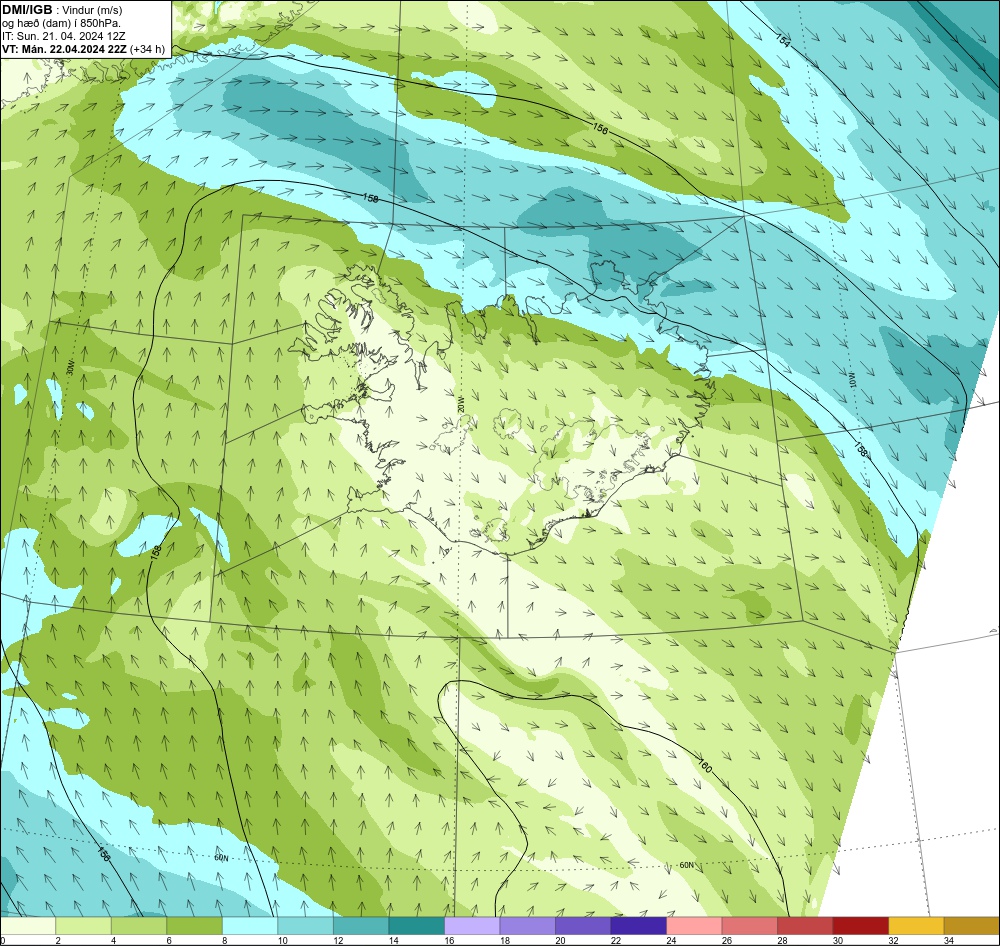Click the "(+34 h)" forecast offset text
1000x946 pixels.
pyautogui.click(x=147, y=49)
